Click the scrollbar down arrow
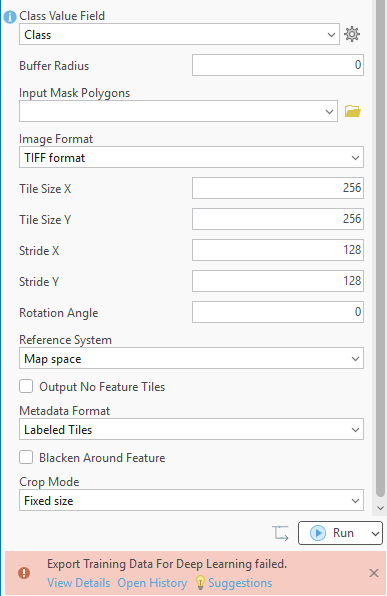The width and height of the screenshot is (387, 596). click(381, 508)
